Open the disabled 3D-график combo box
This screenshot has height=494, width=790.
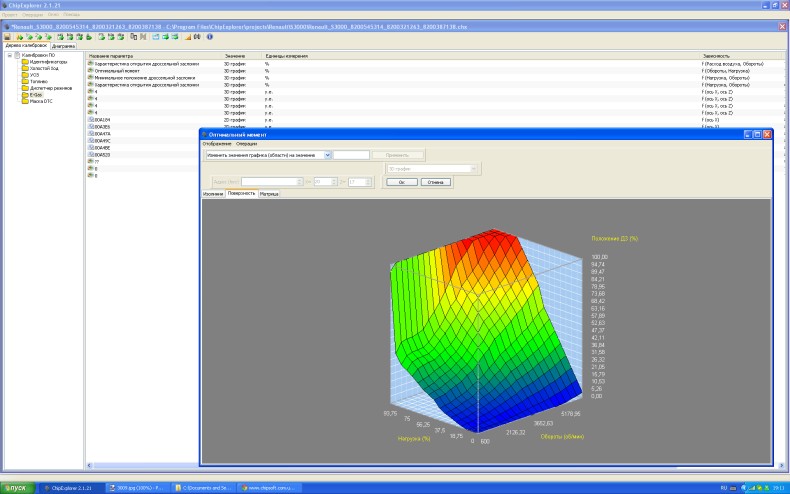pos(473,169)
